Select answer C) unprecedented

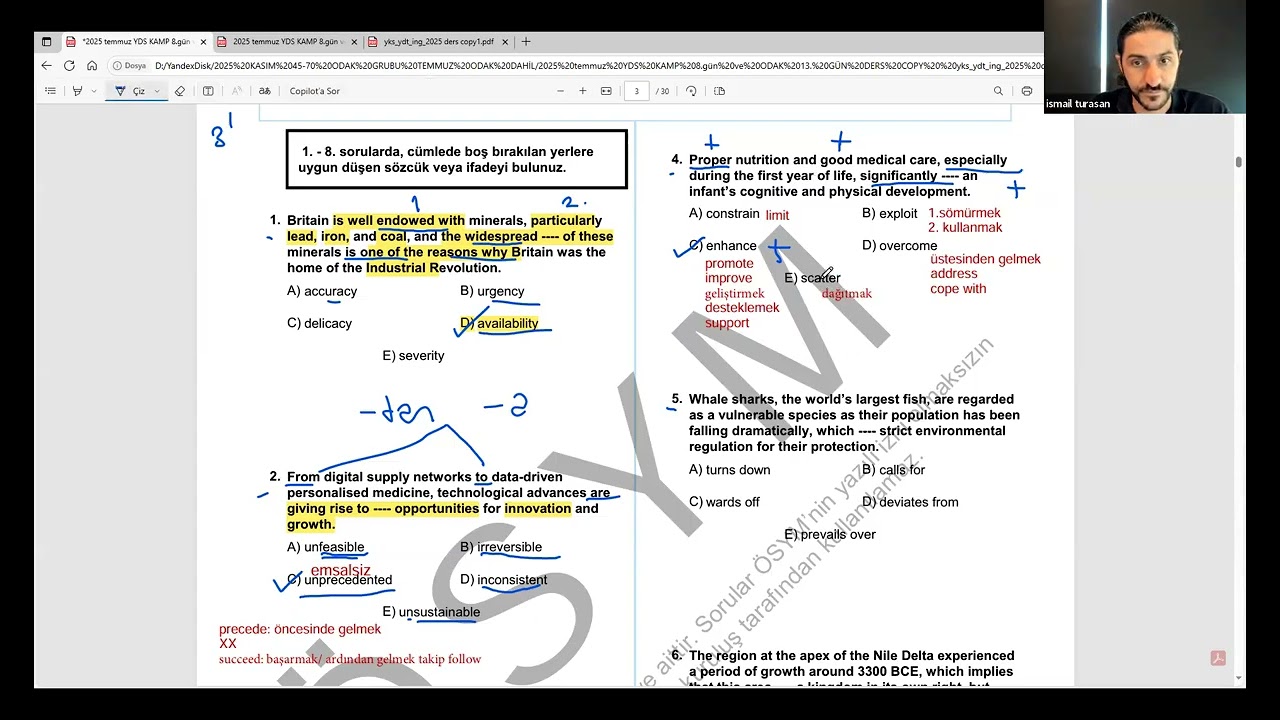point(339,580)
